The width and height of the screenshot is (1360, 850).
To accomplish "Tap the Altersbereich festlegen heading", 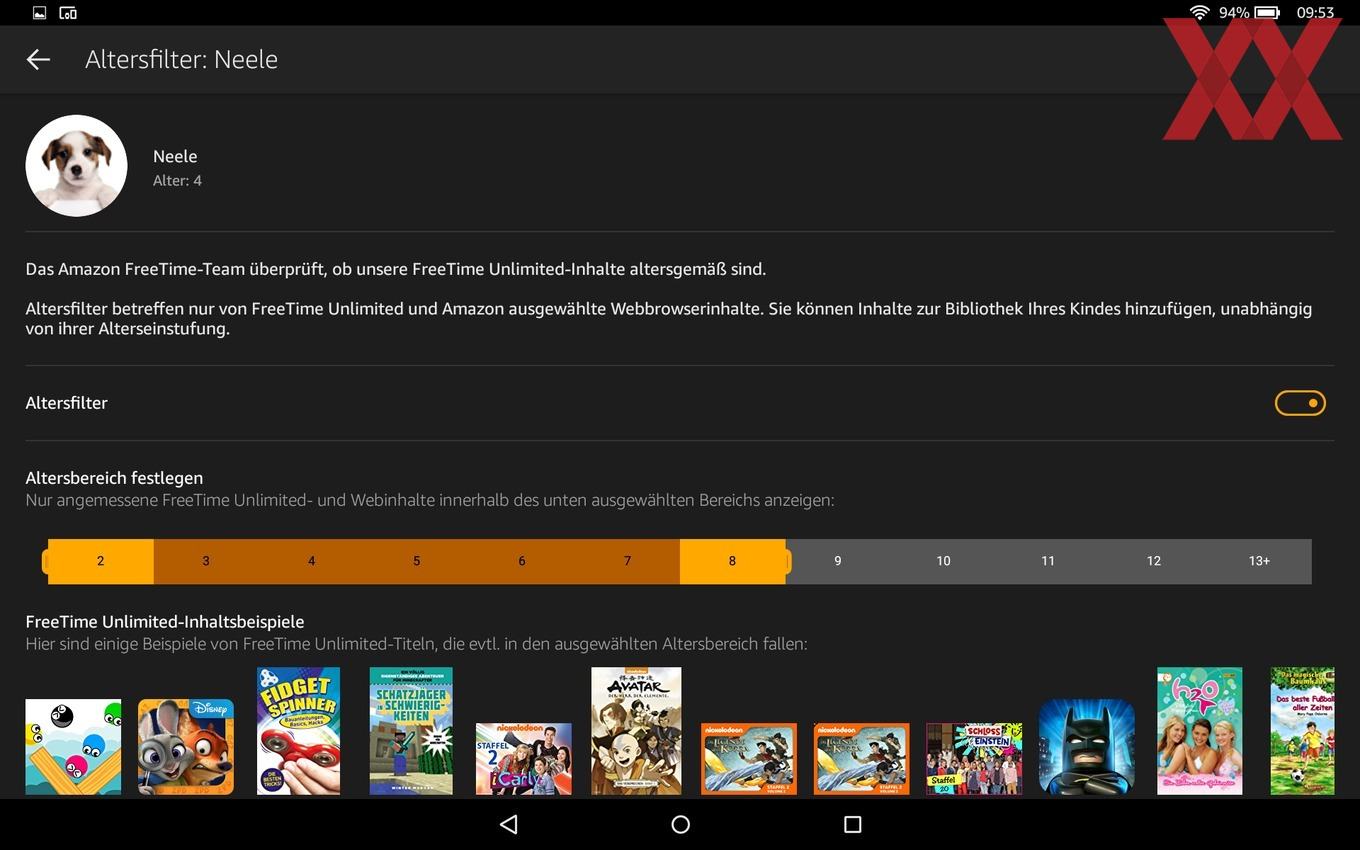I will (x=114, y=478).
